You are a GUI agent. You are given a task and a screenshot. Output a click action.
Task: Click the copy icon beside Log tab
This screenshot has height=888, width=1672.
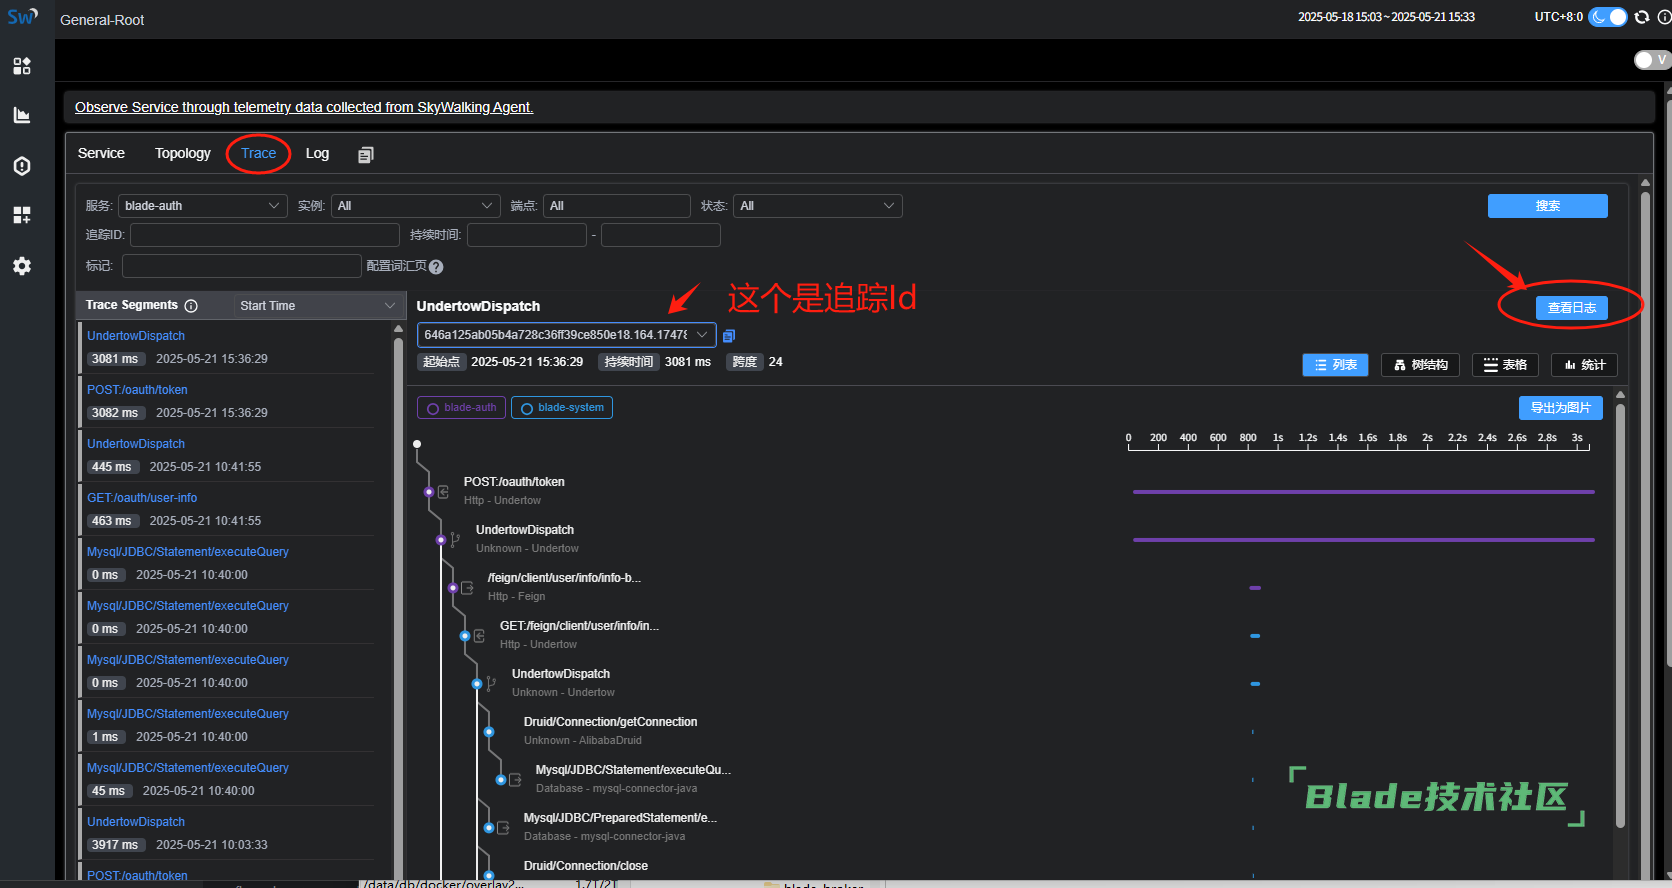[x=366, y=154]
